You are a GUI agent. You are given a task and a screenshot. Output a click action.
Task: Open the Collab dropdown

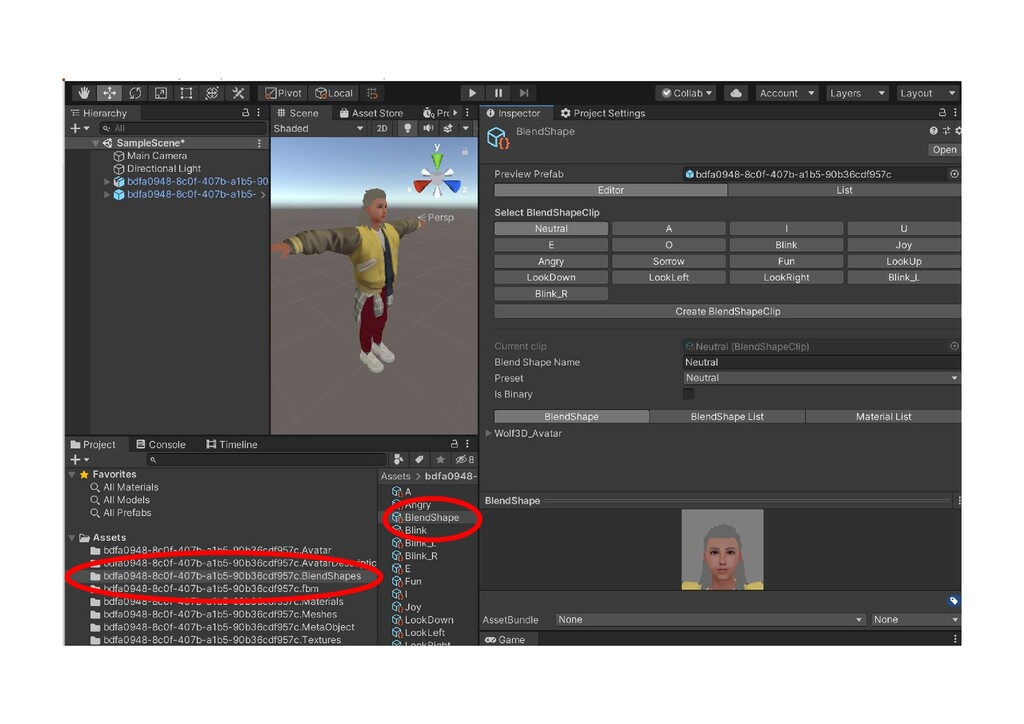coord(686,93)
